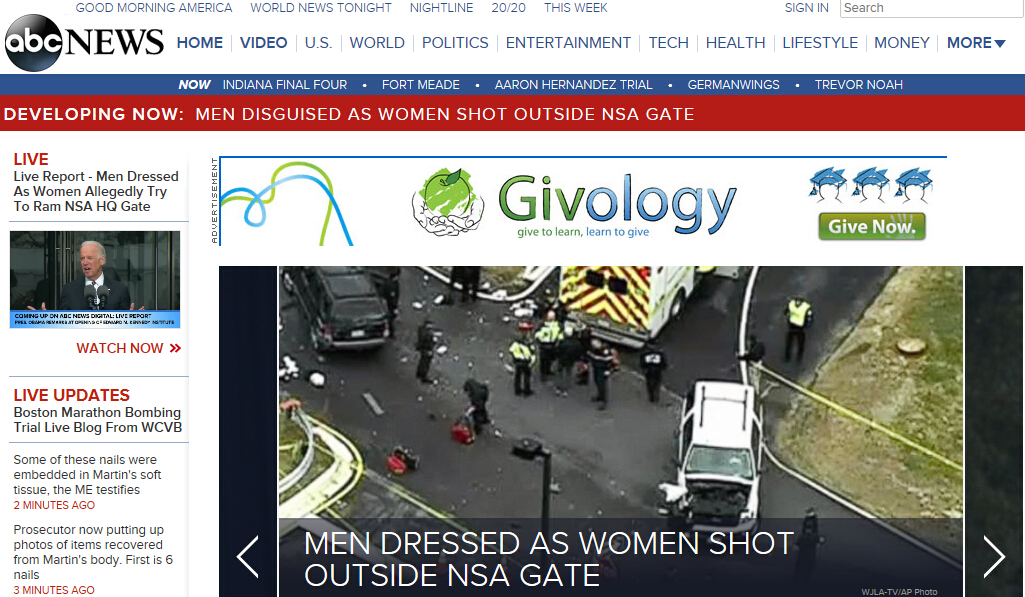Visit Good Morning America show link

click(x=154, y=8)
